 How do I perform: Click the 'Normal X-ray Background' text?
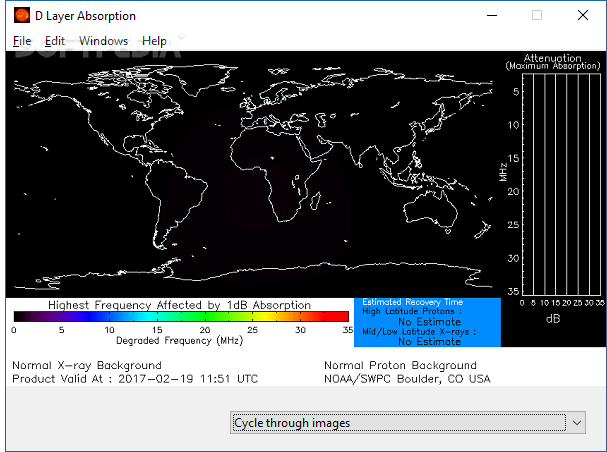(87, 365)
